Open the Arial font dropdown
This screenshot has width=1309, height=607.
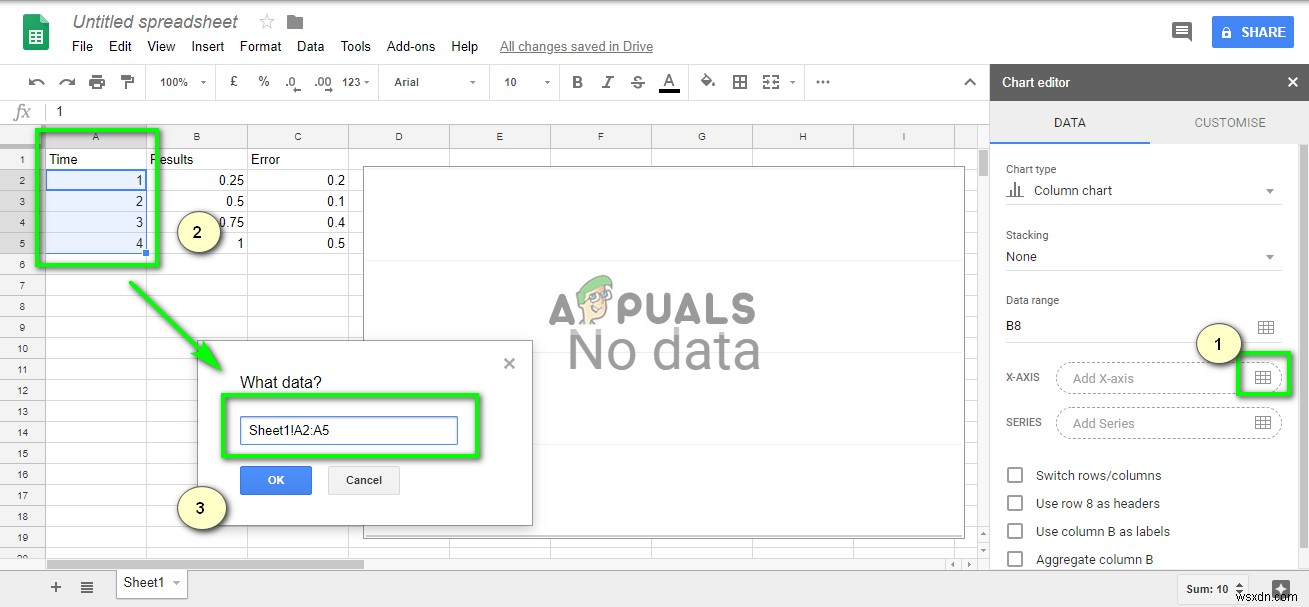[x=434, y=82]
